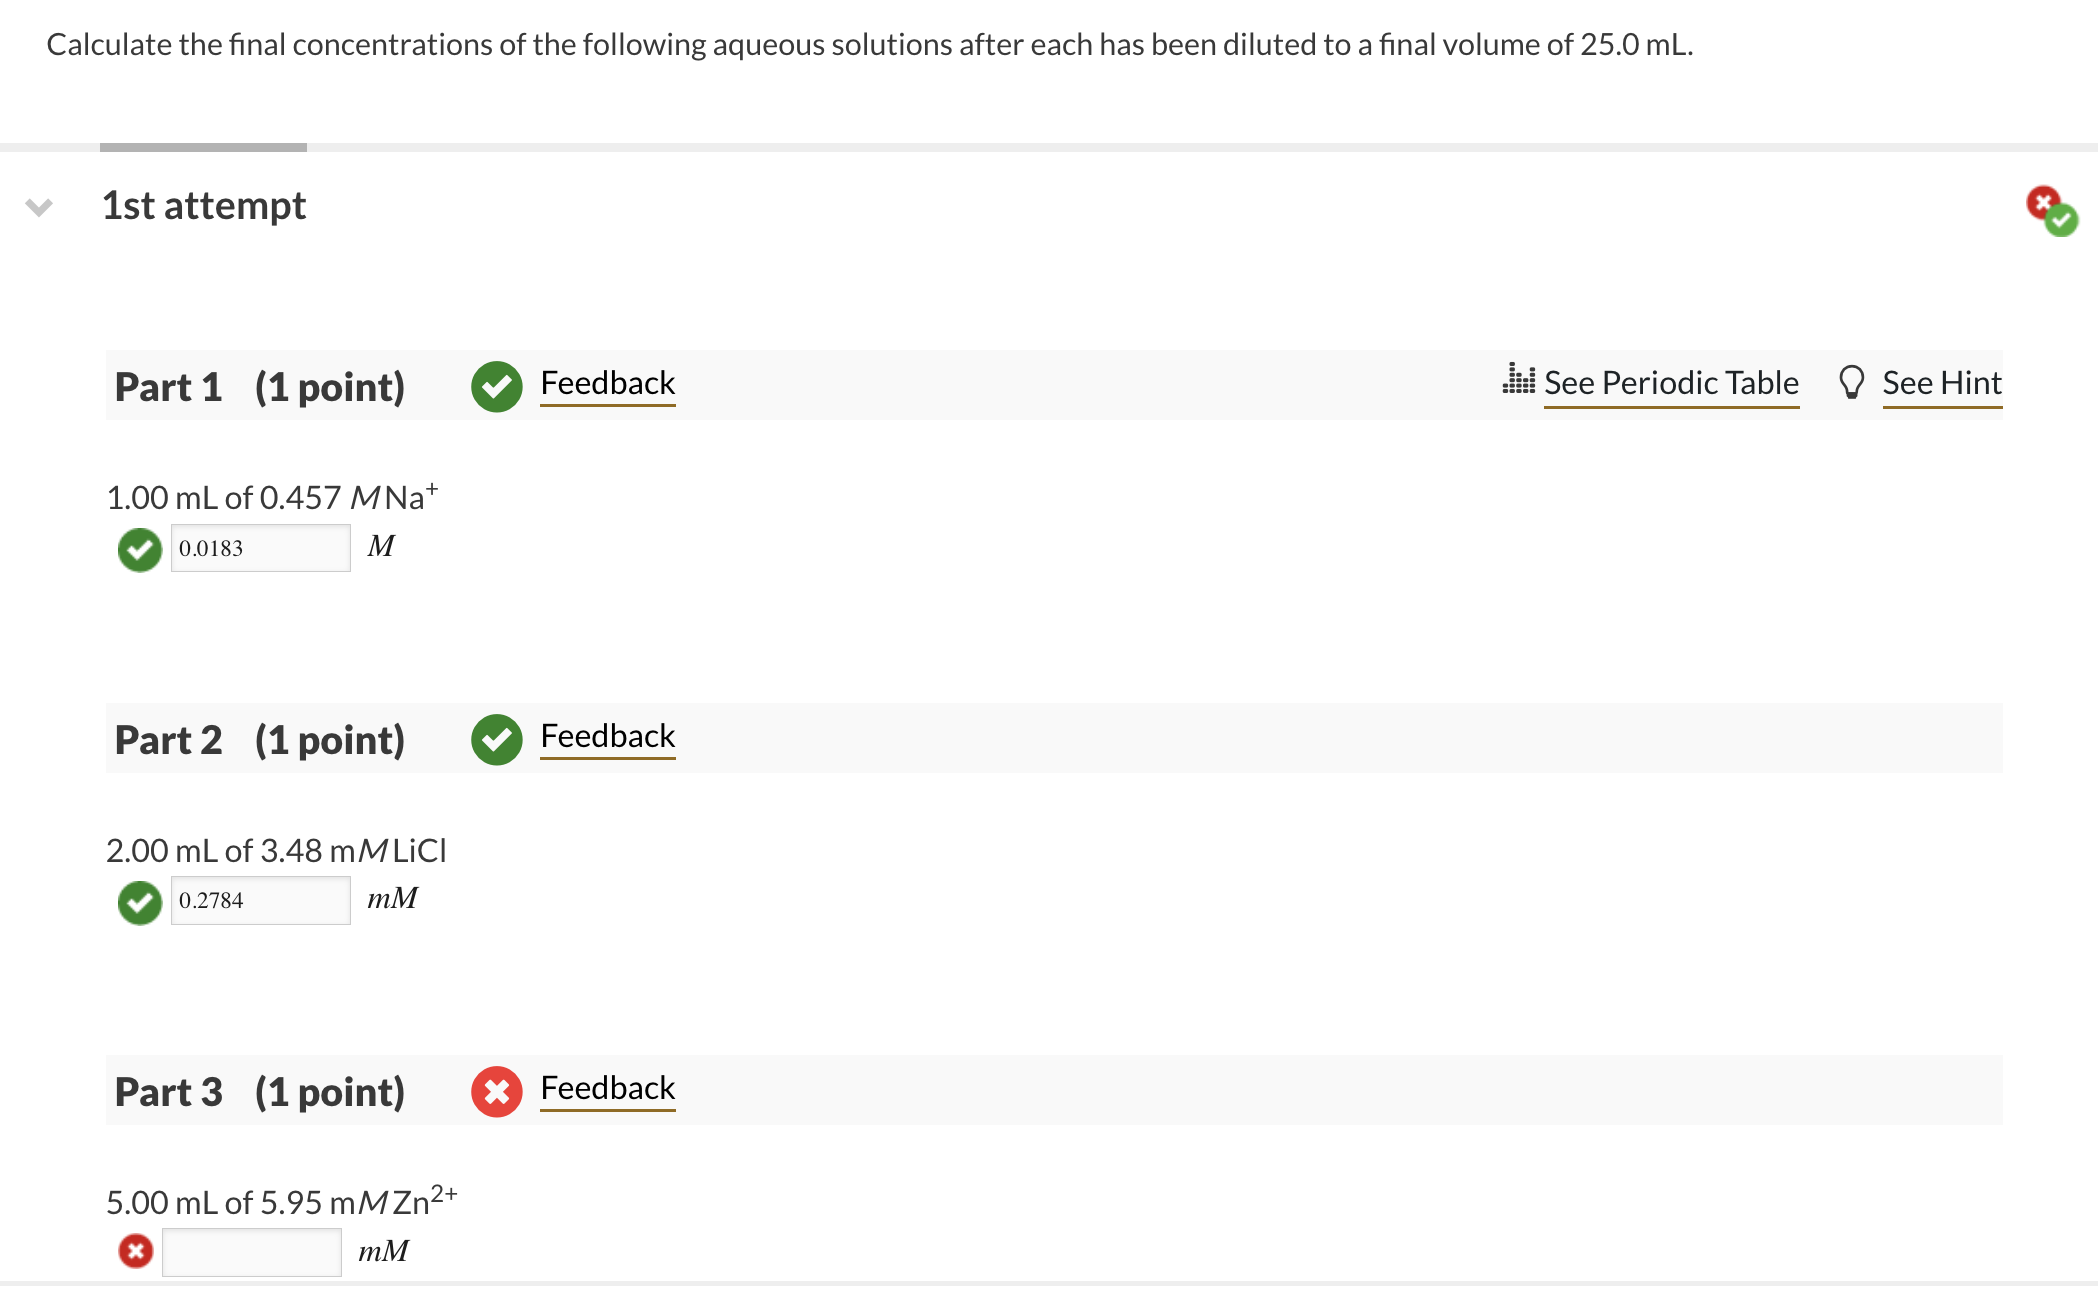
Task: Expand Part 1 Feedback details
Action: click(607, 383)
